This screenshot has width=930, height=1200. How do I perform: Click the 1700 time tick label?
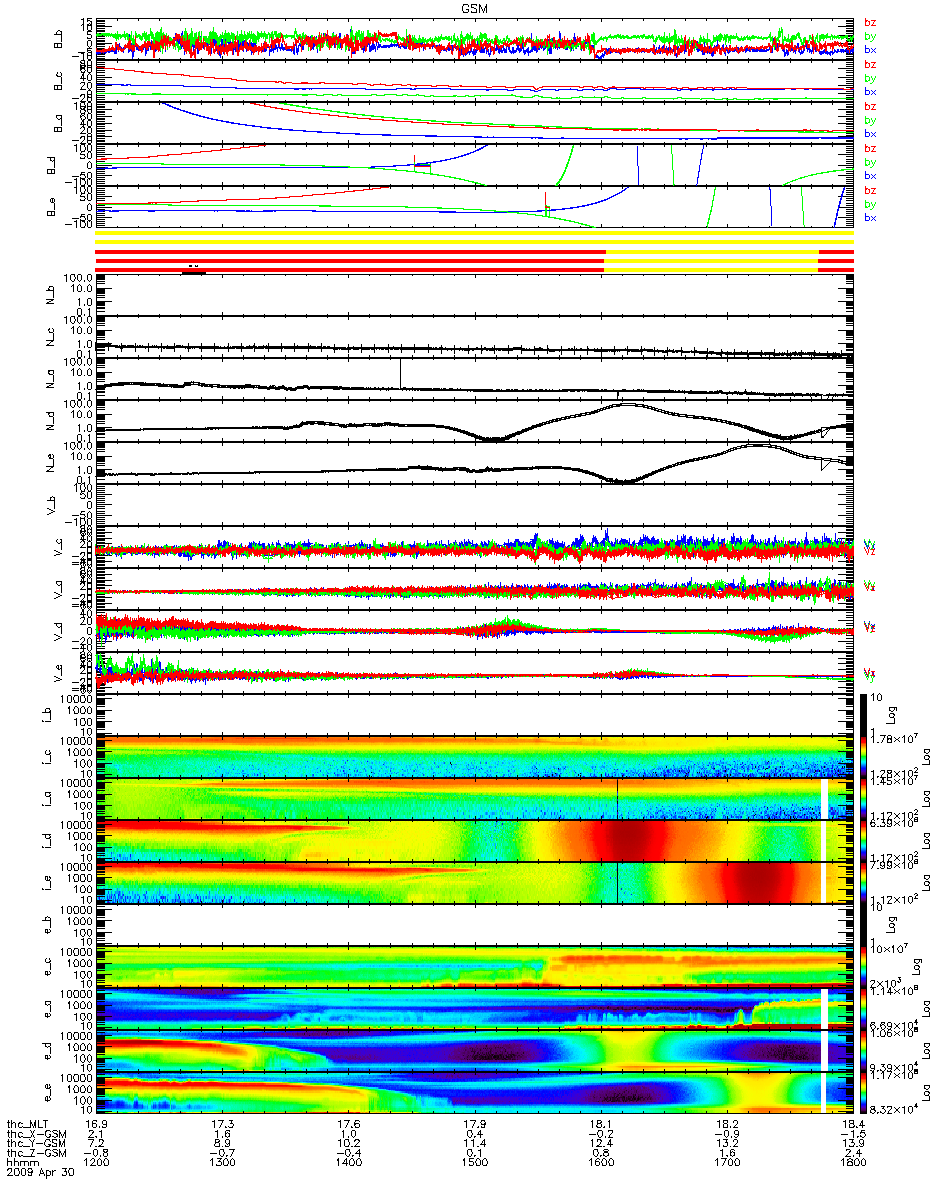tap(727, 1164)
